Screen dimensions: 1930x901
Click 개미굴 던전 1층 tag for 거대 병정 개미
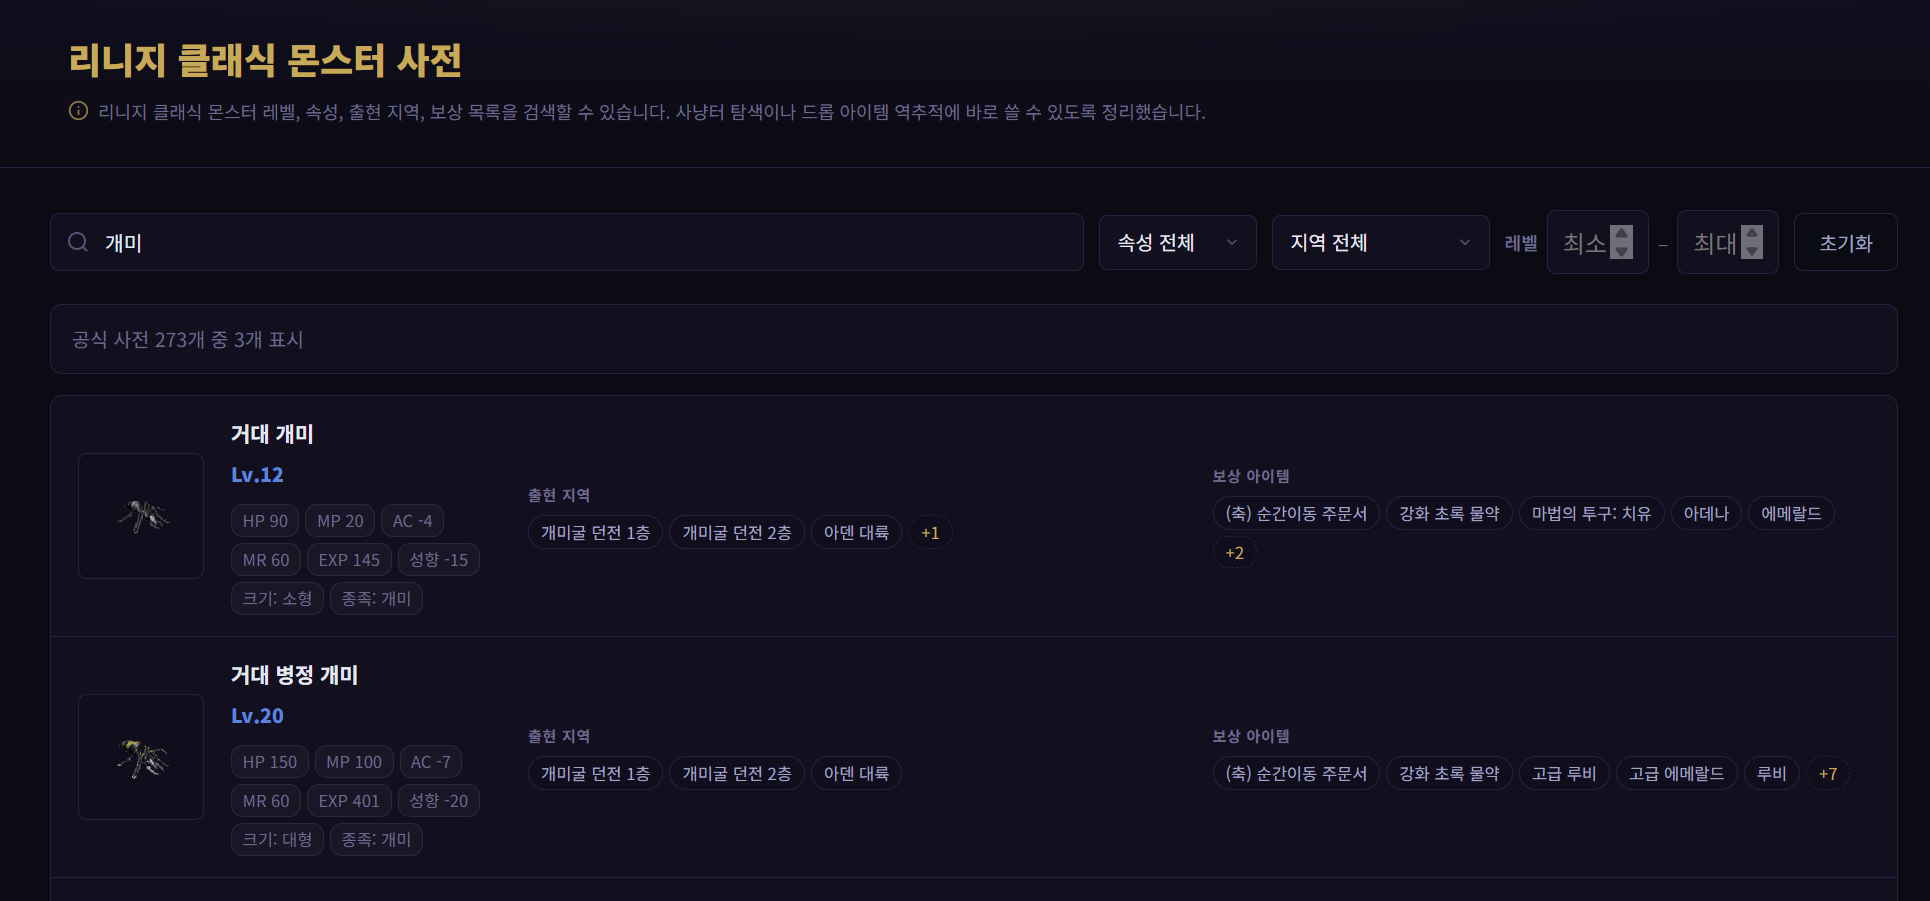click(595, 774)
